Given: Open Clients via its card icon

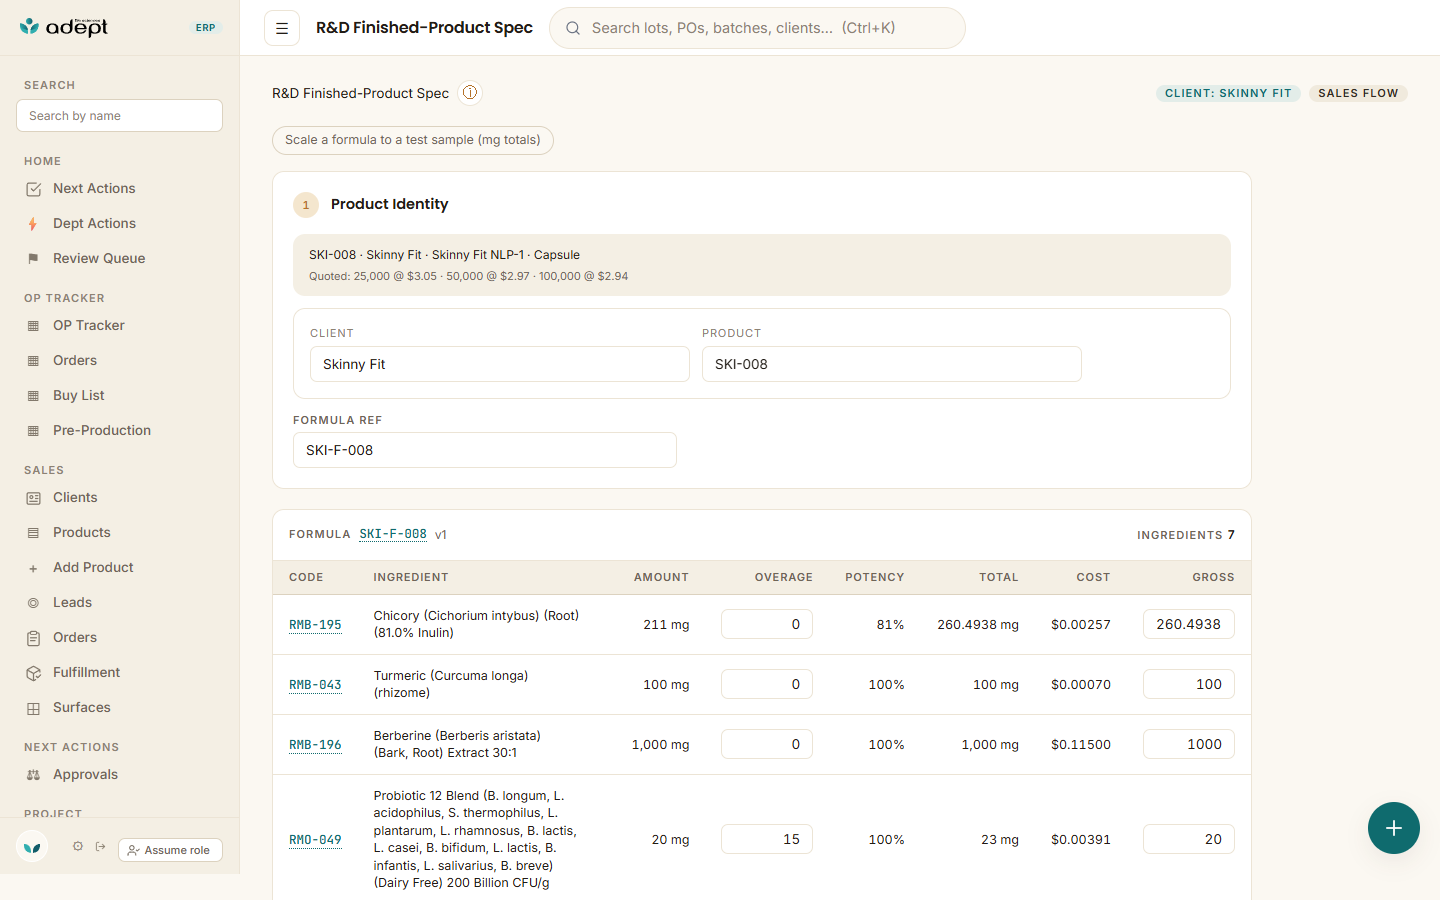Looking at the screenshot, I should point(34,498).
